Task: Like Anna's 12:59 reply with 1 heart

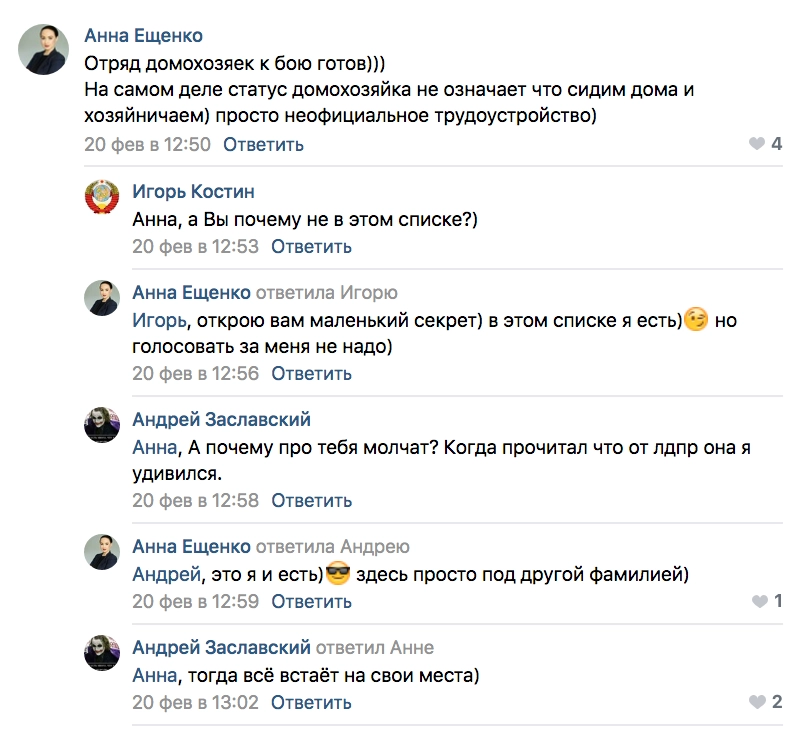Action: tap(757, 601)
